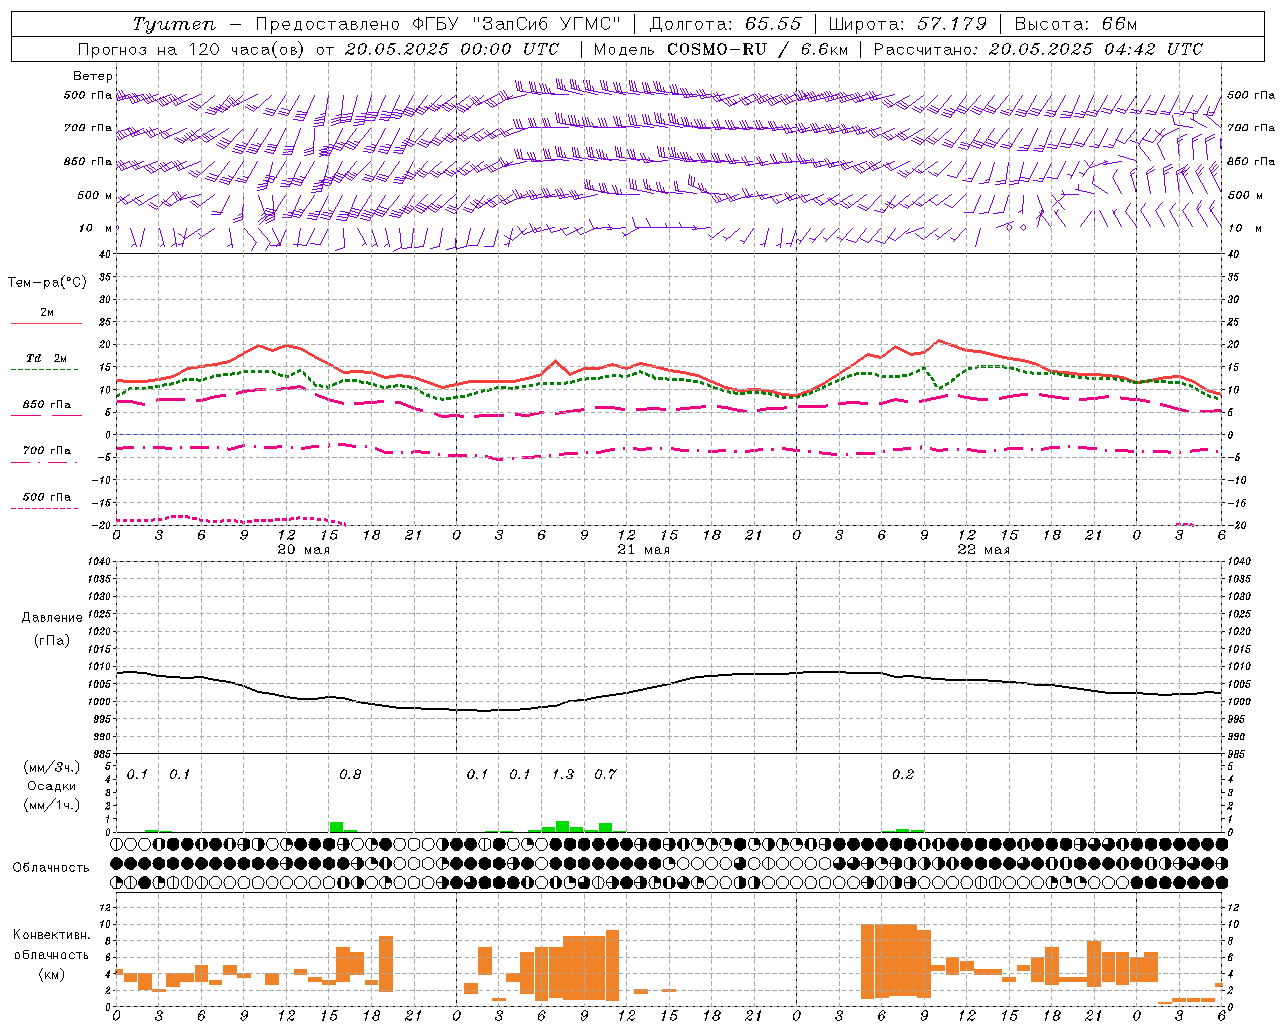Image resolution: width=1280 pixels, height=1024 pixels.
Task: Click the model label "COSMO-RU / 6.6км"
Action: 757,49
